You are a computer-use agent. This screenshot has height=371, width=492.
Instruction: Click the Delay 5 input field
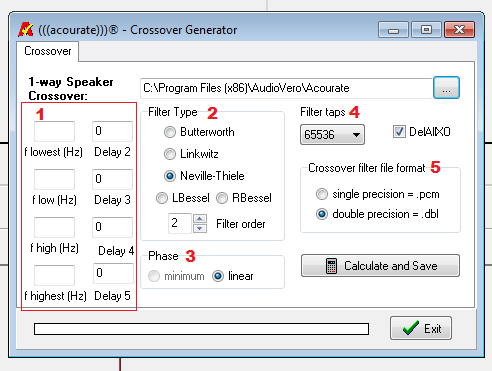click(x=113, y=273)
